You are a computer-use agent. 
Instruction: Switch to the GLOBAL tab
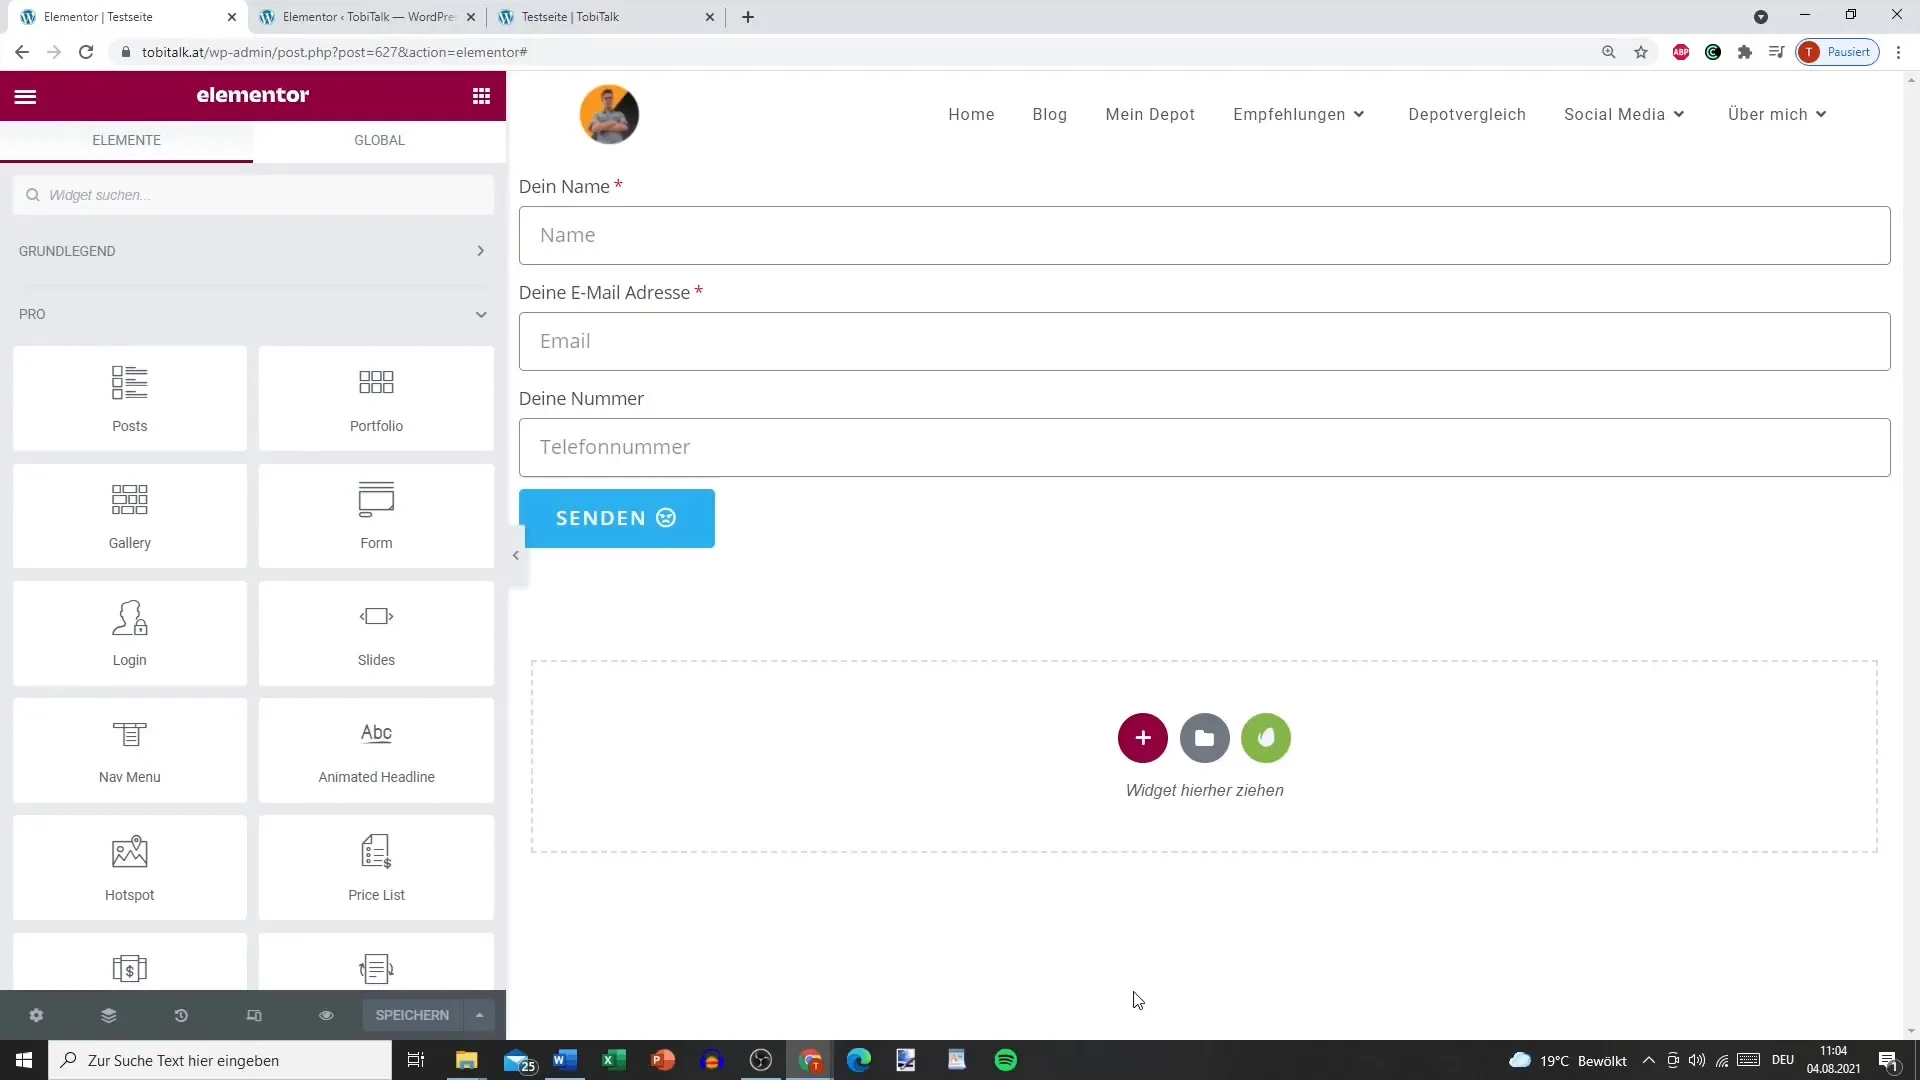[379, 140]
